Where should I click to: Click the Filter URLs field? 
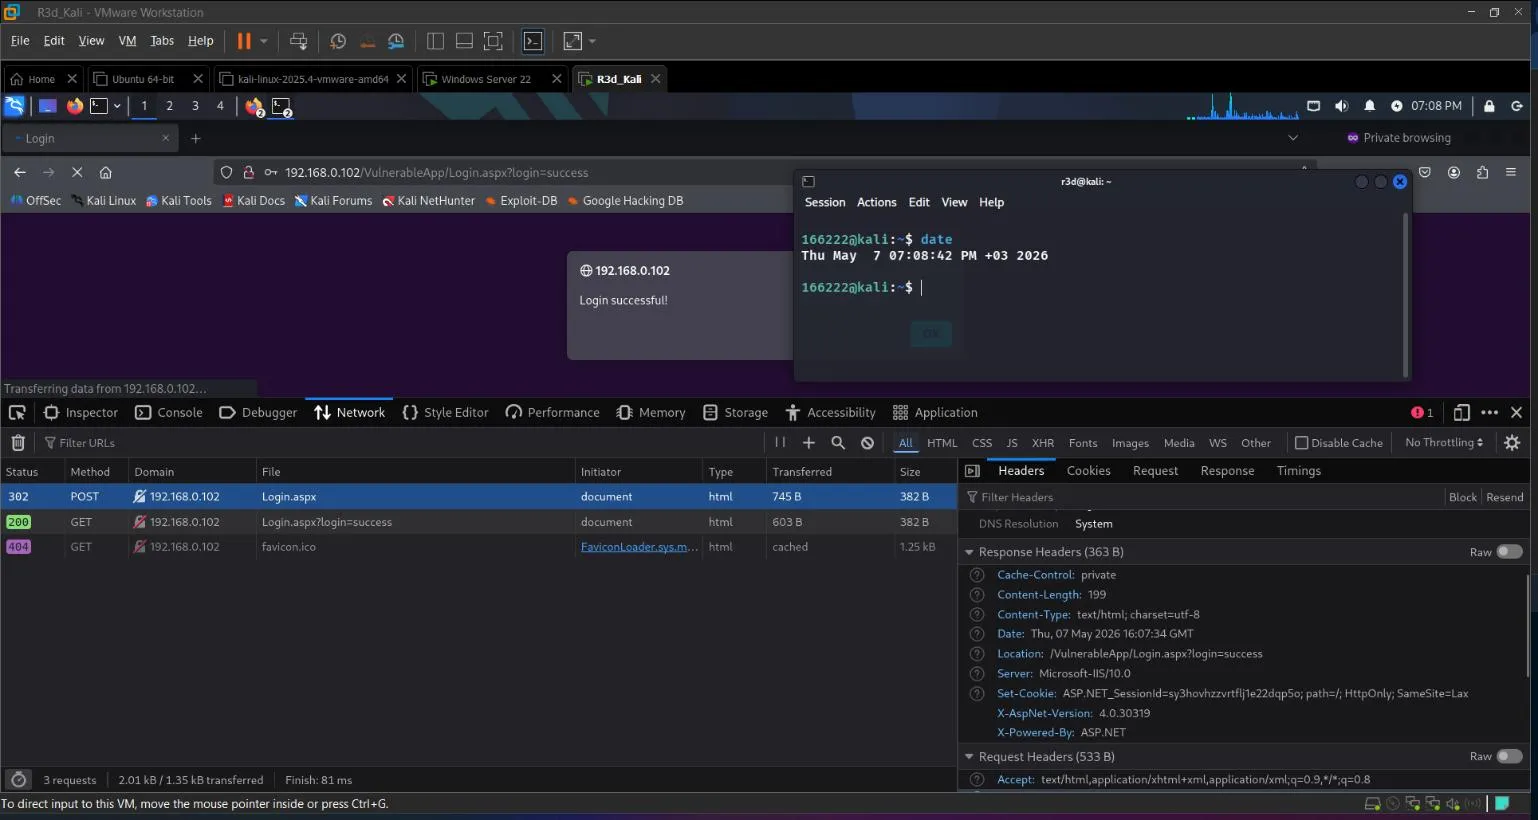pos(400,442)
